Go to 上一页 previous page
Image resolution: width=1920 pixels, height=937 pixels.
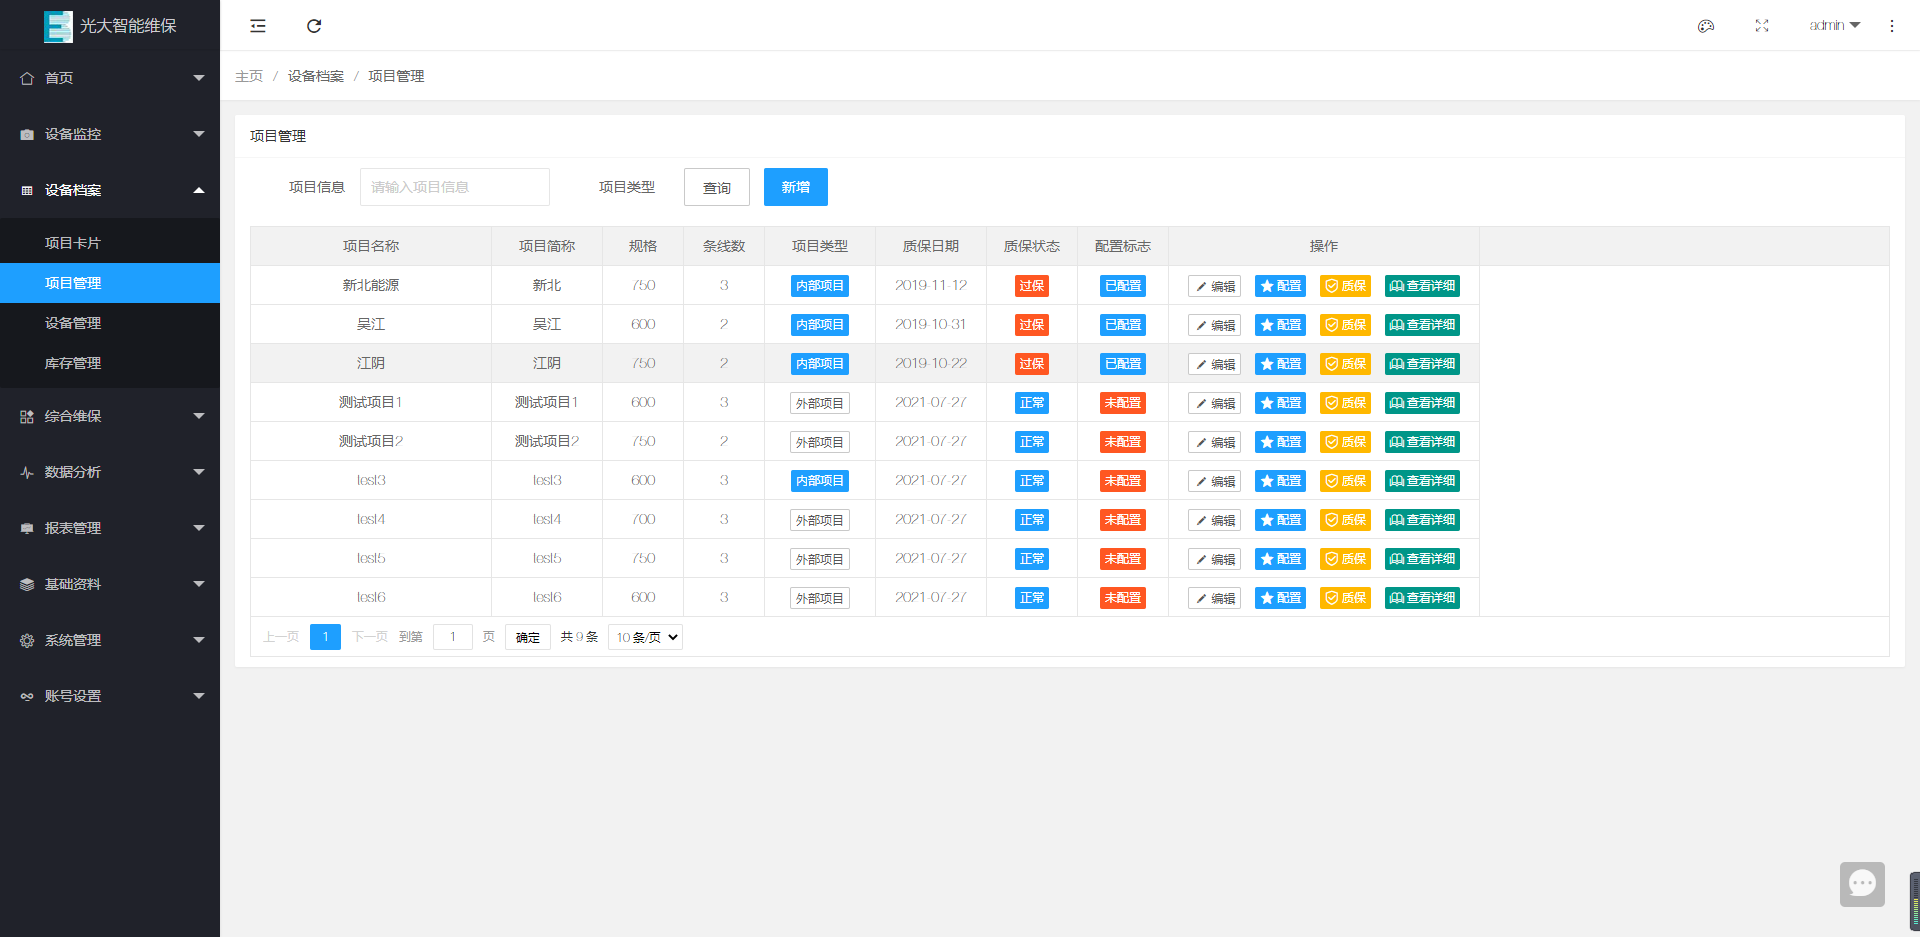pos(281,637)
